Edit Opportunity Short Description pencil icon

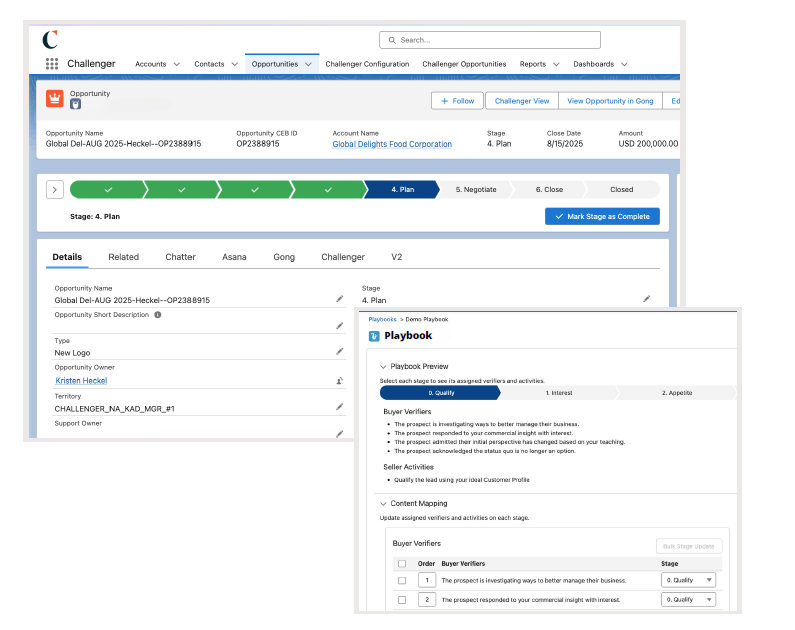point(340,326)
